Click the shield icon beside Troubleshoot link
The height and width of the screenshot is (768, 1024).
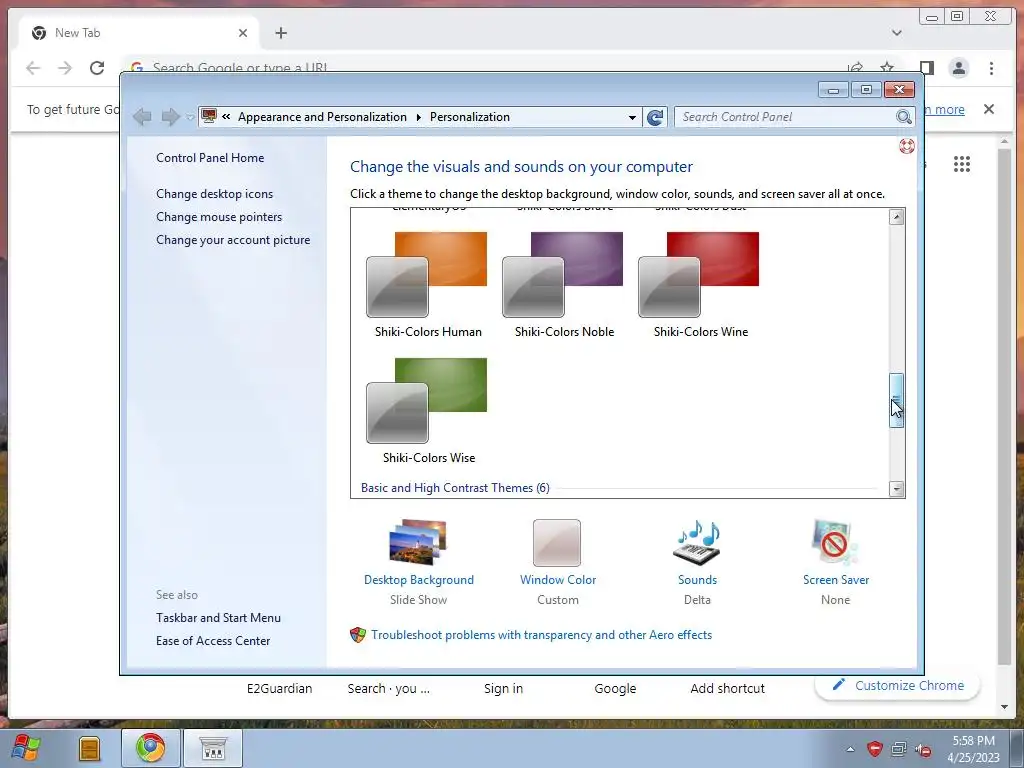coord(358,635)
